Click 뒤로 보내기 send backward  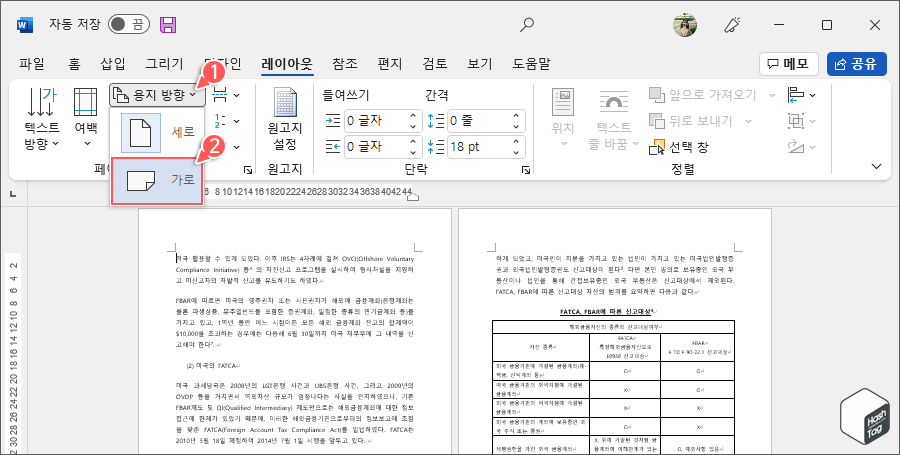tap(692, 121)
